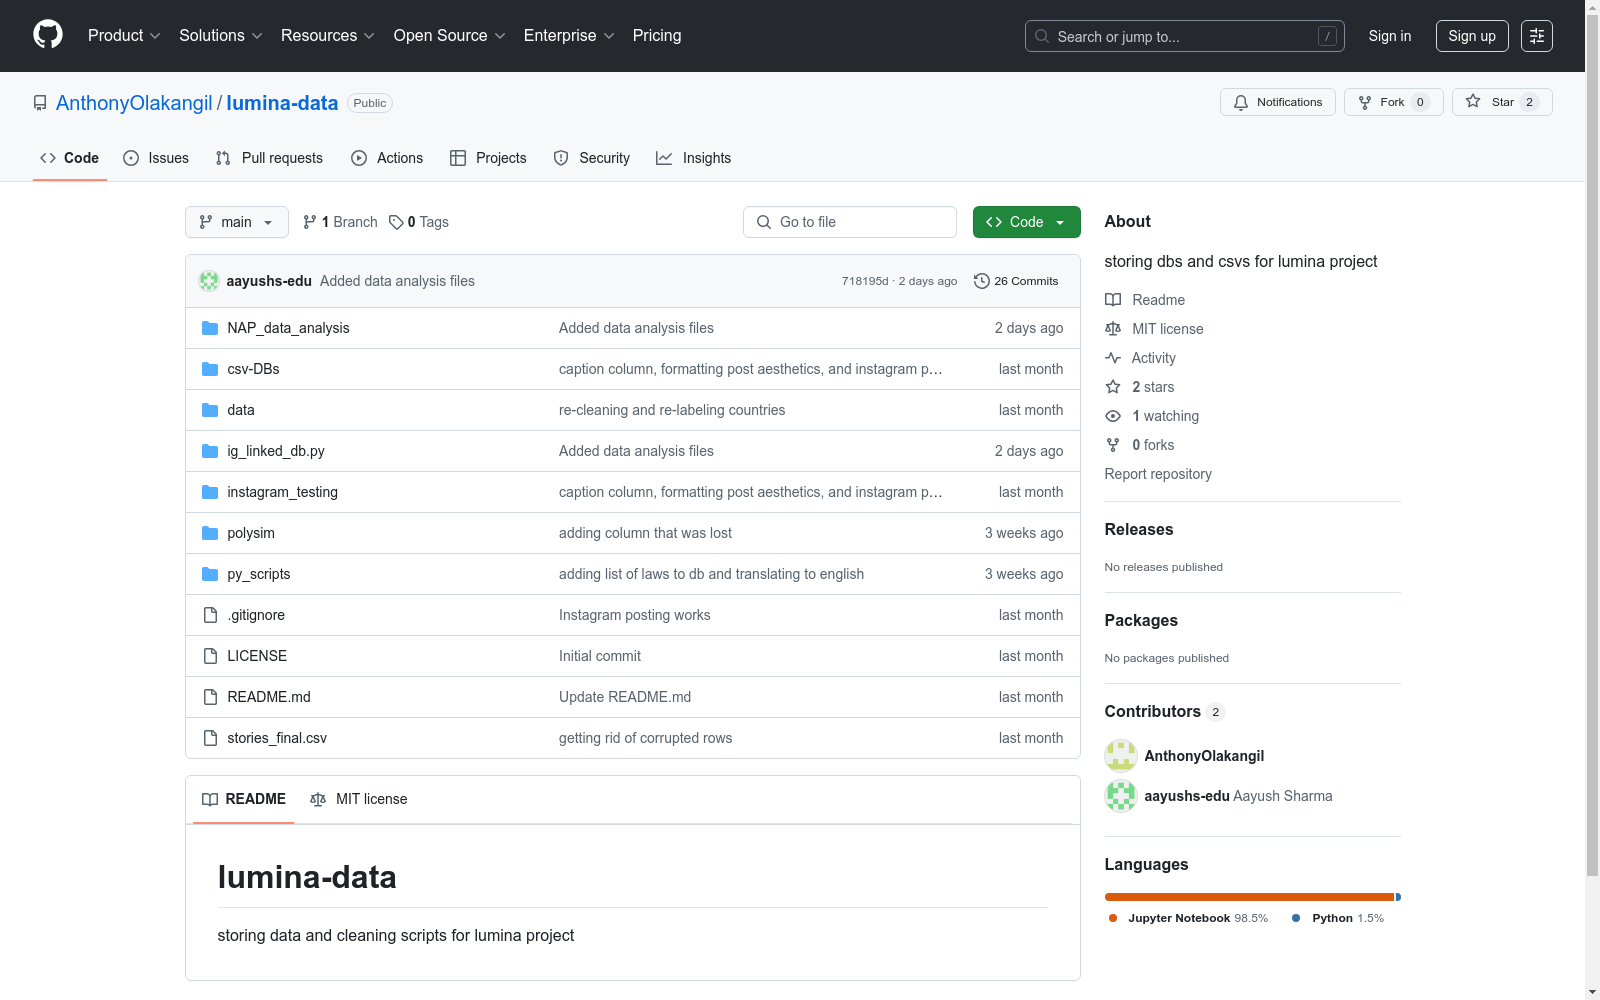Switch to the Issues tab

tap(156, 158)
